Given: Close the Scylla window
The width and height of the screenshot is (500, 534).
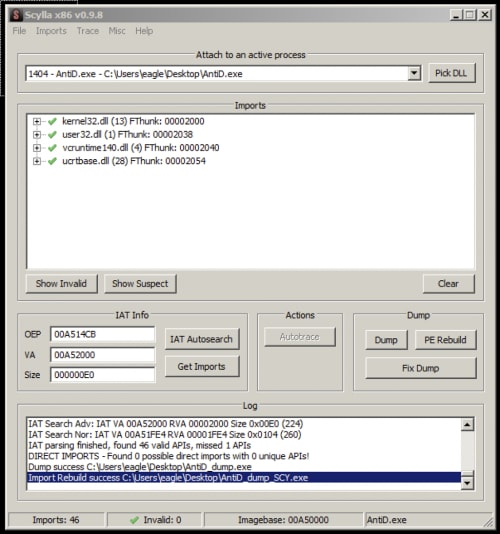Looking at the screenshot, I should [485, 15].
